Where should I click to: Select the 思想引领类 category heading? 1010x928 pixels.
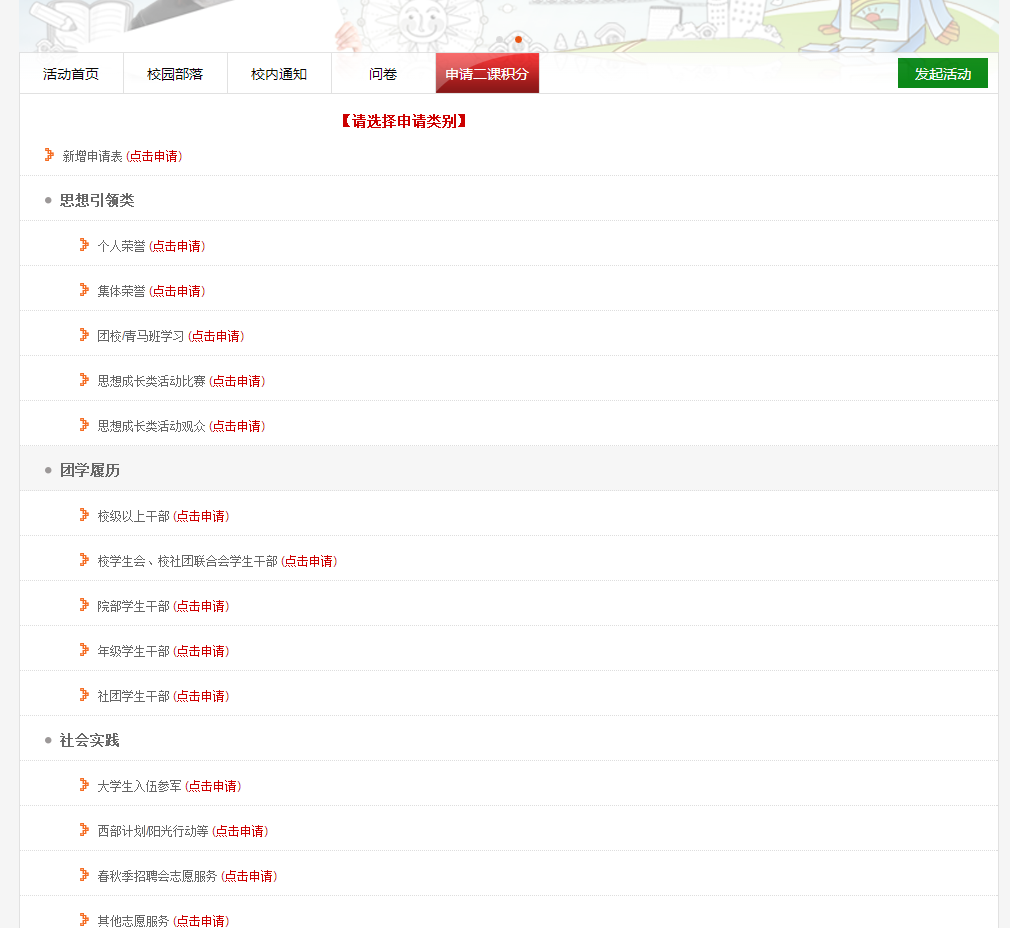(97, 201)
